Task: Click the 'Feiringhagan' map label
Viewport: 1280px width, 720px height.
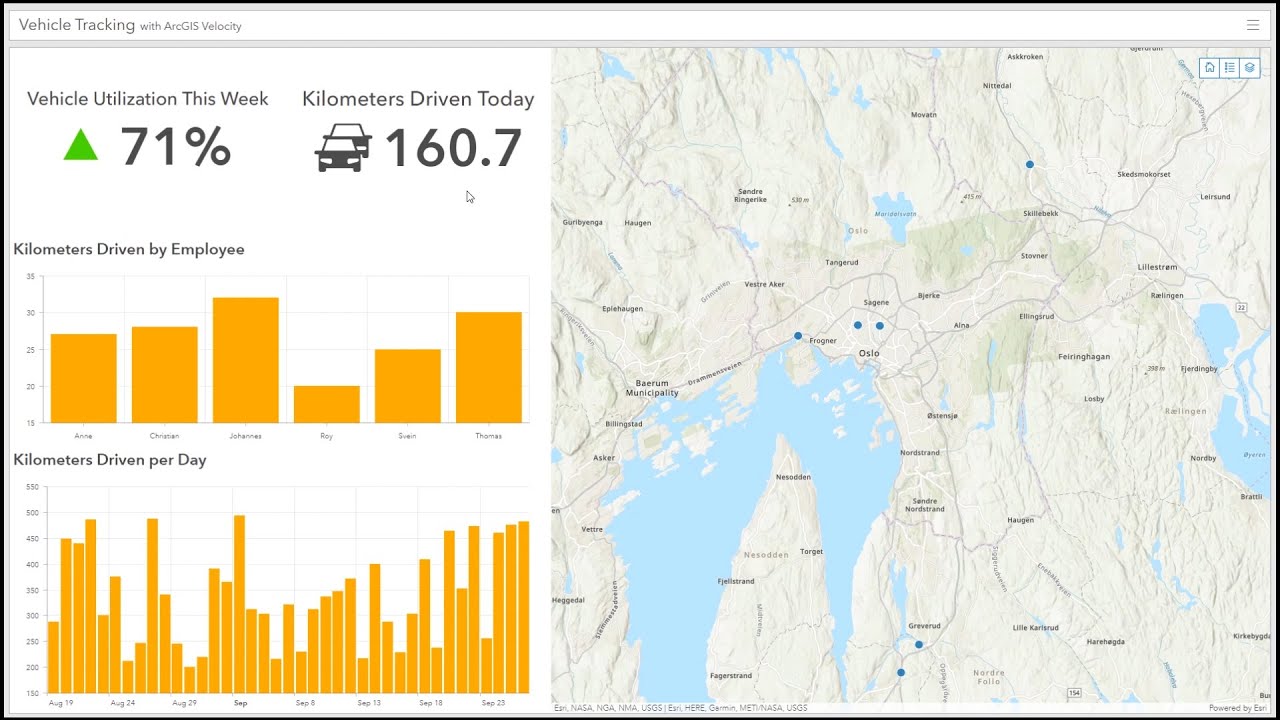Action: point(1084,357)
